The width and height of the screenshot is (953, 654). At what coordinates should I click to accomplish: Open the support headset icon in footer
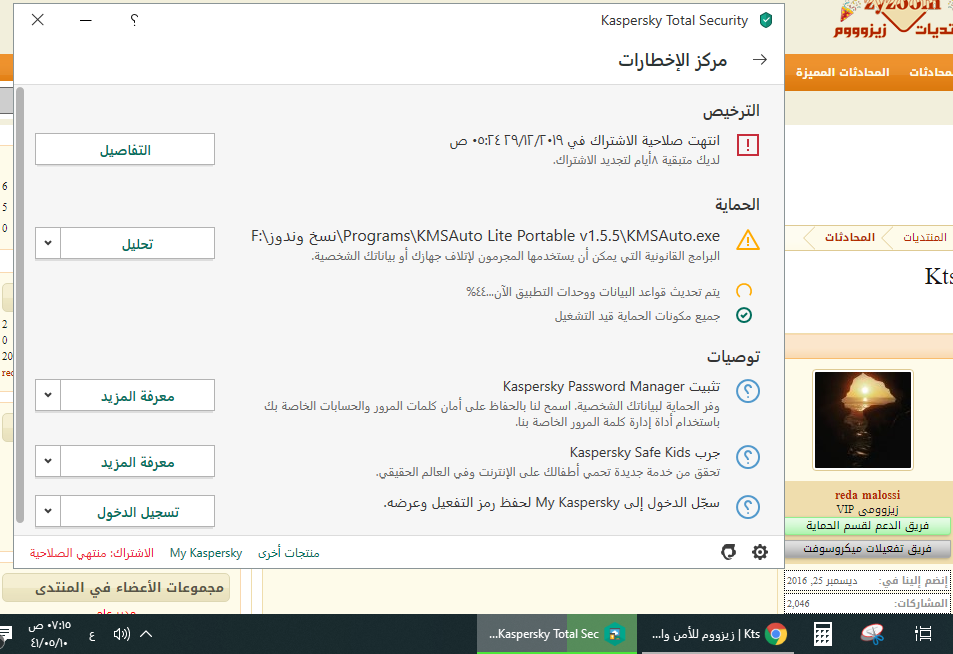coord(728,552)
